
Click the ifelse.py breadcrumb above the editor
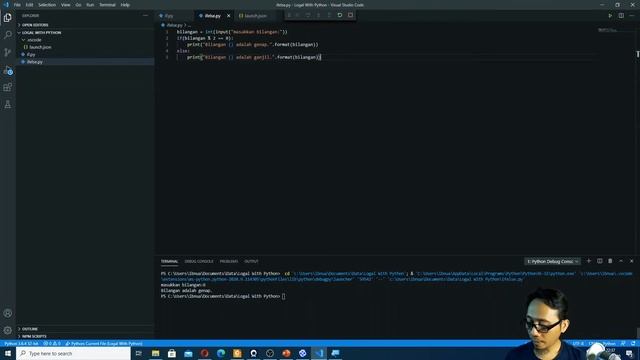(x=174, y=25)
